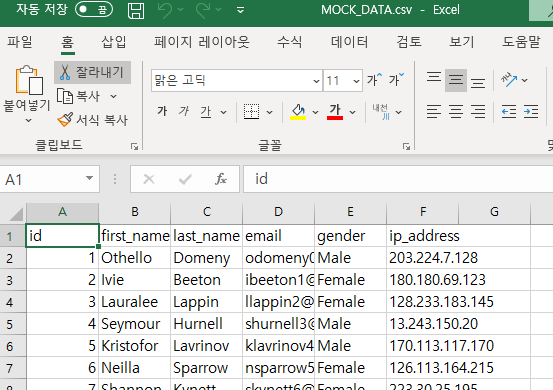553x390 pixels.
Task: Click the select all corner triangle
Action: click(x=16, y=214)
